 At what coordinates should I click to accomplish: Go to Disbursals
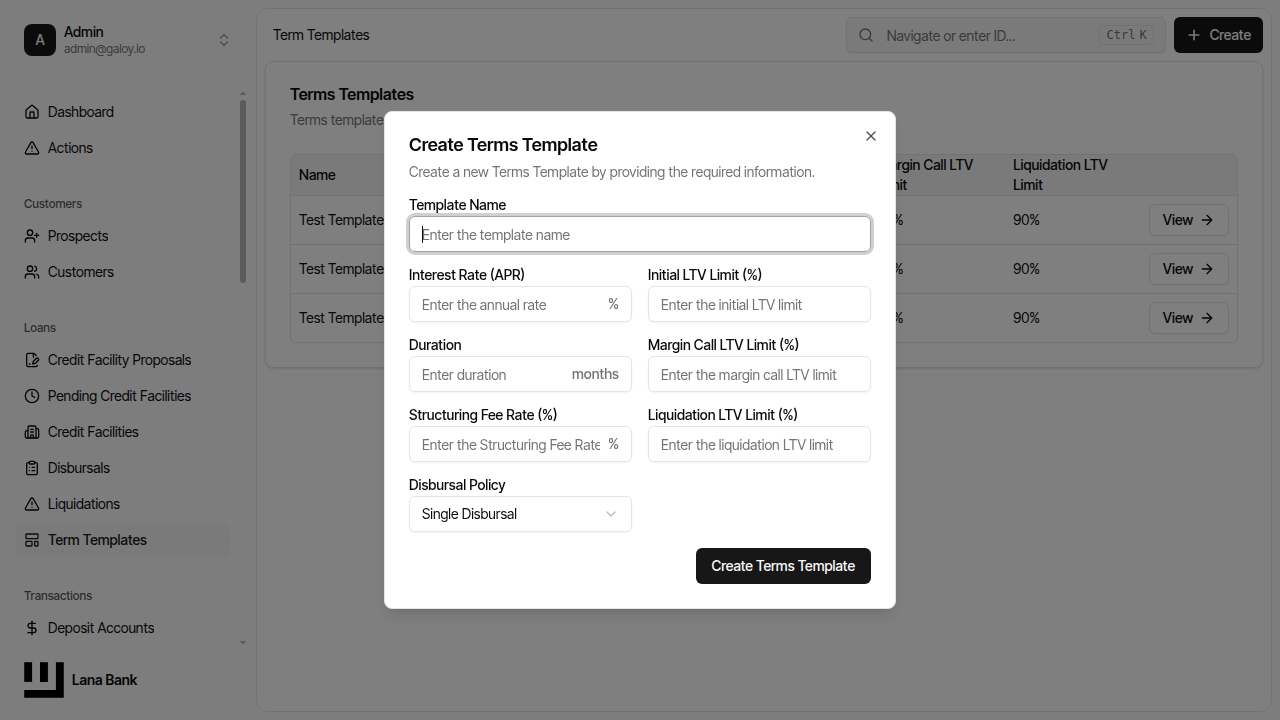(79, 468)
